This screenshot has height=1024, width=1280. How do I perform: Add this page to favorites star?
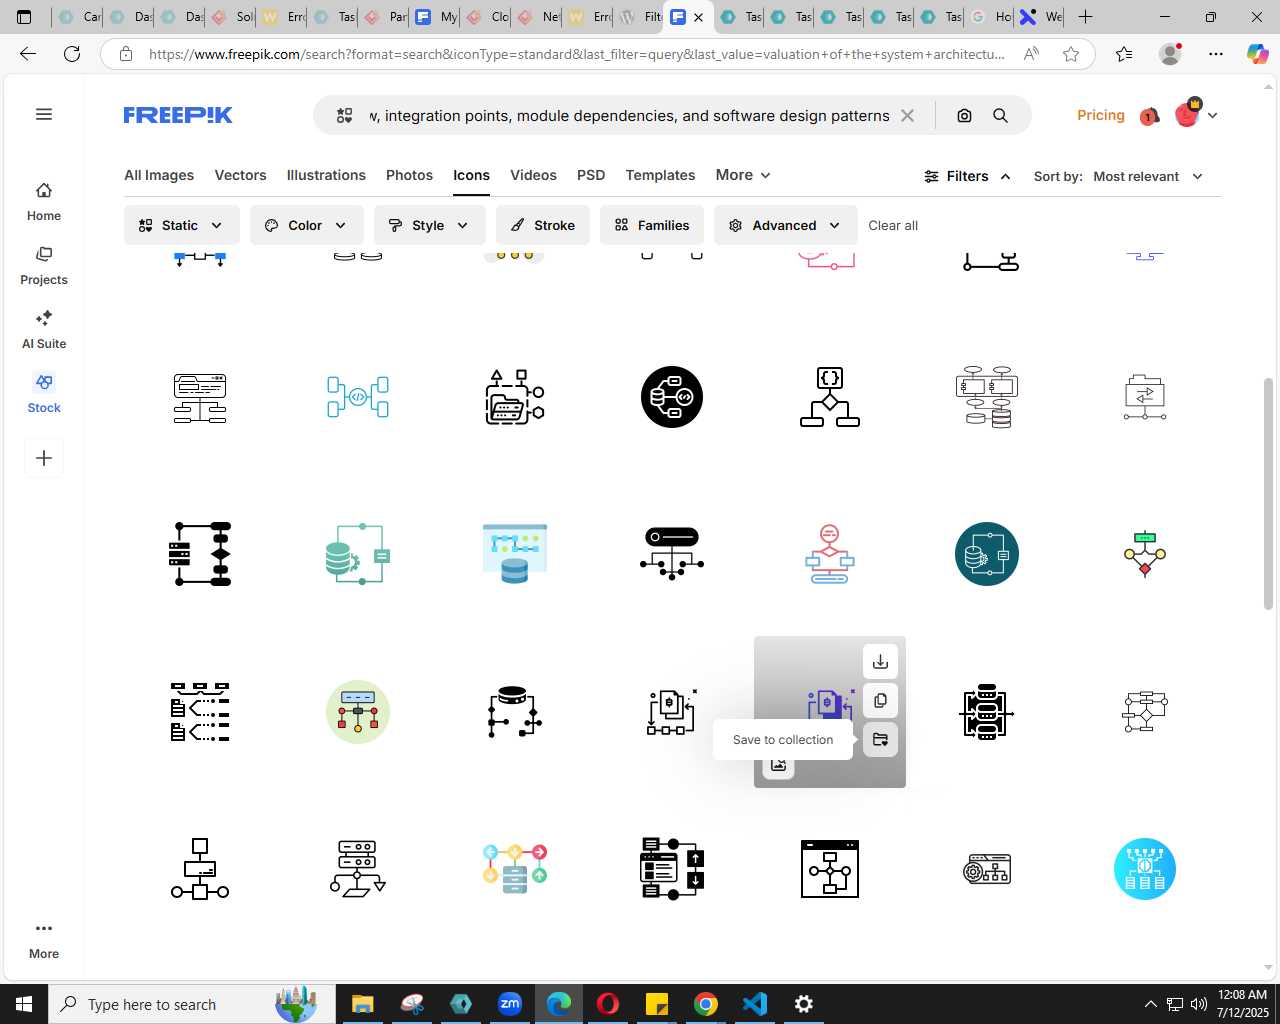click(1071, 54)
